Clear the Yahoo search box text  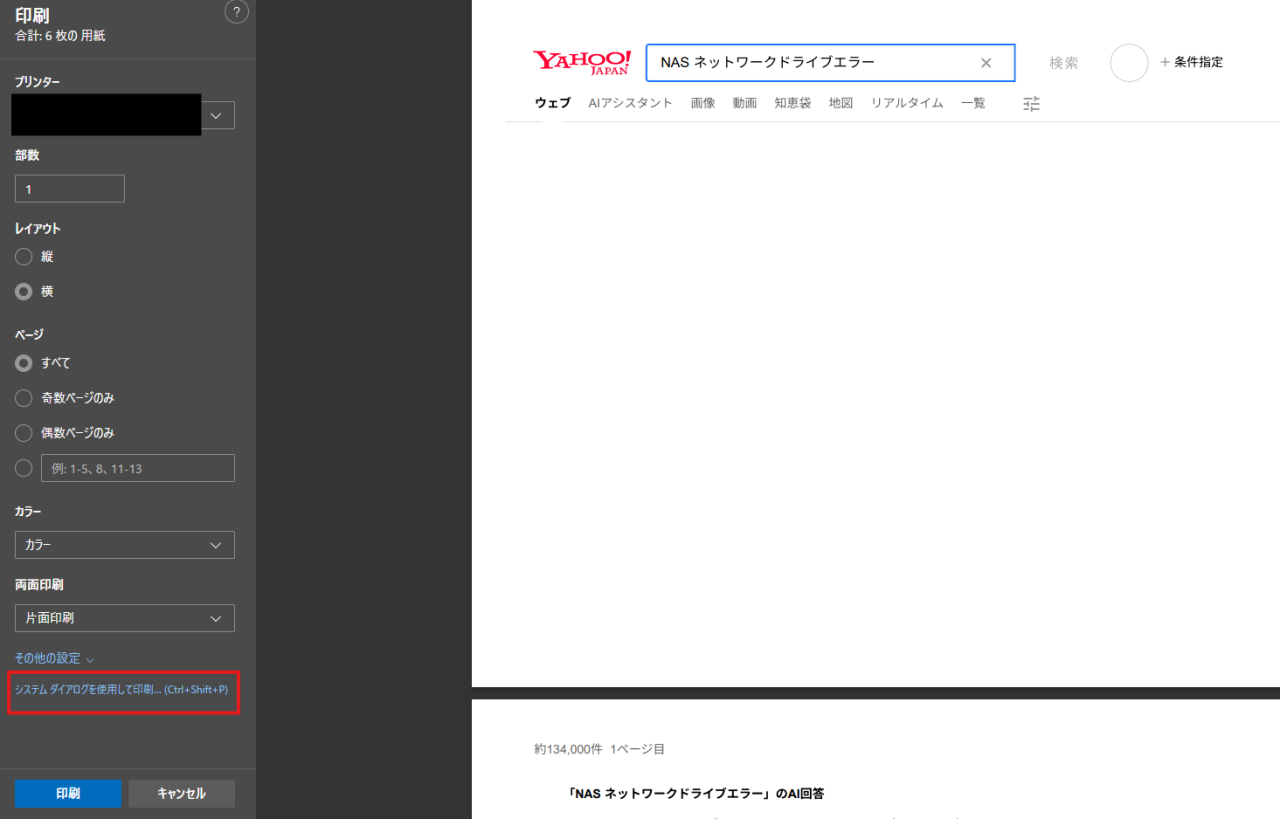click(985, 63)
